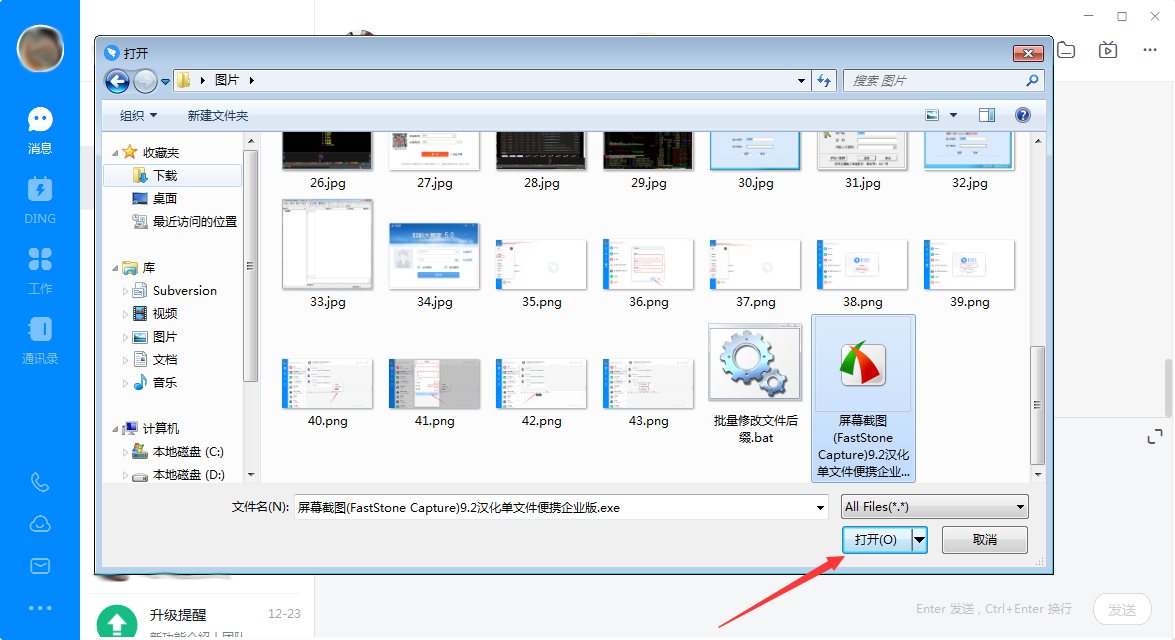Expand the 计算机 tree node in the navigation pane

(113, 428)
